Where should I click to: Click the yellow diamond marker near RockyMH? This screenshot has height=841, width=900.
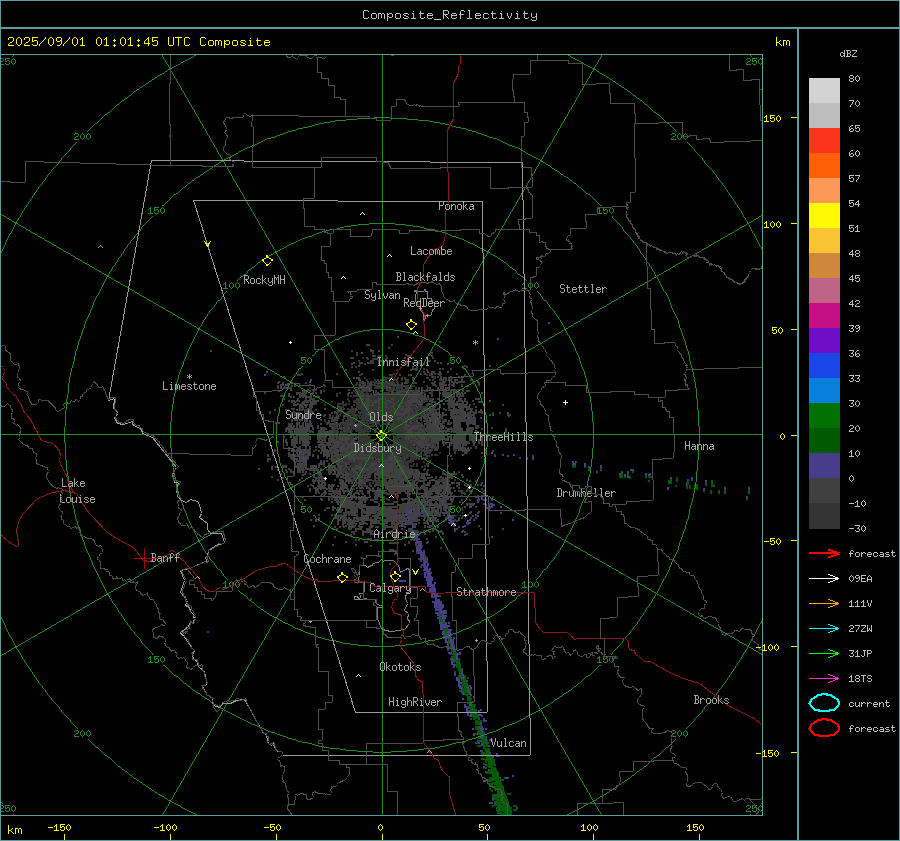coord(267,261)
